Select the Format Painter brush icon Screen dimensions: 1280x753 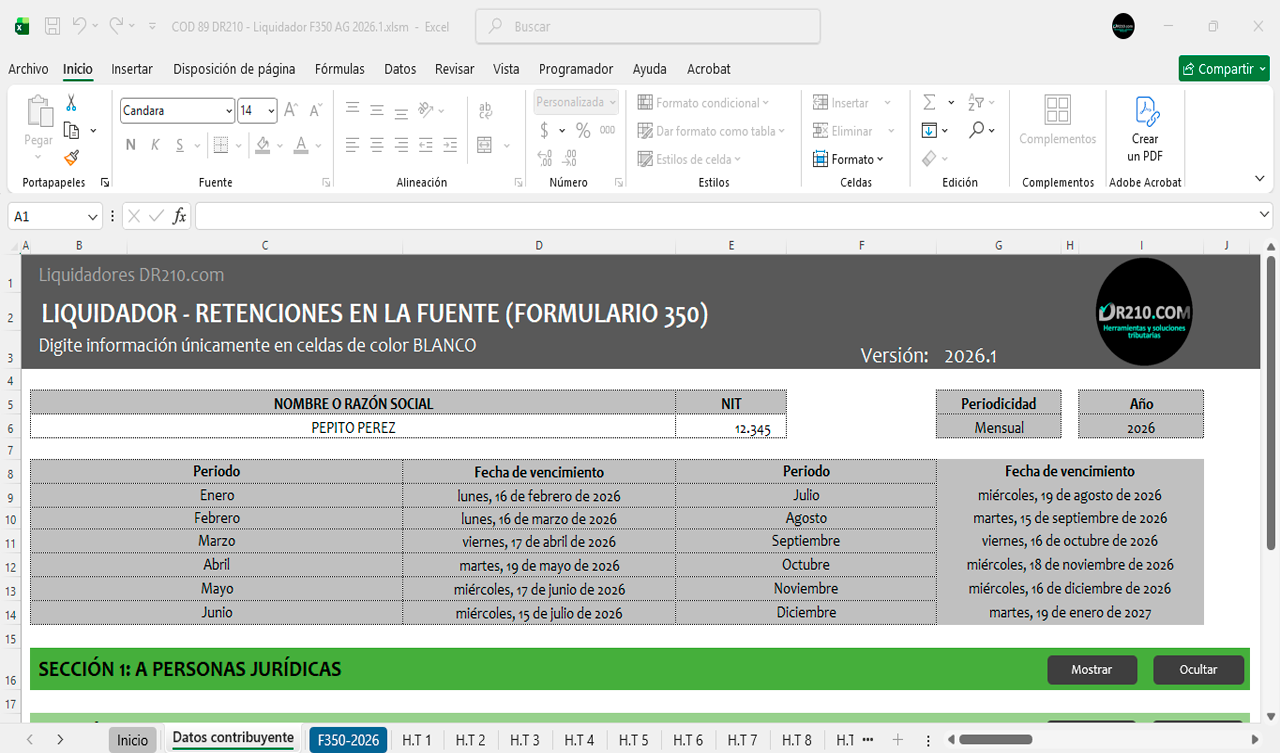71,157
